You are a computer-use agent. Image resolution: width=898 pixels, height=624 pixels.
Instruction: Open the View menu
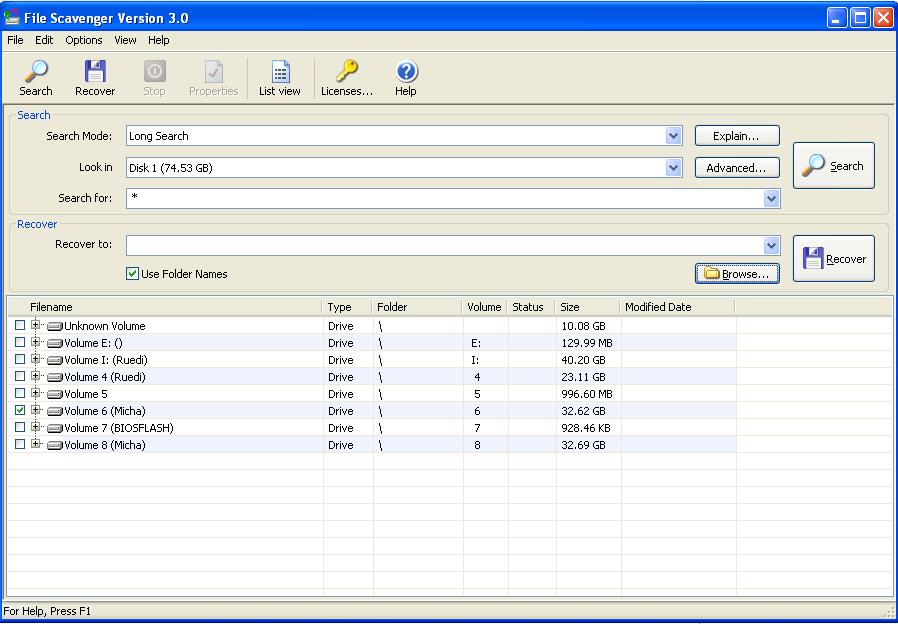125,40
